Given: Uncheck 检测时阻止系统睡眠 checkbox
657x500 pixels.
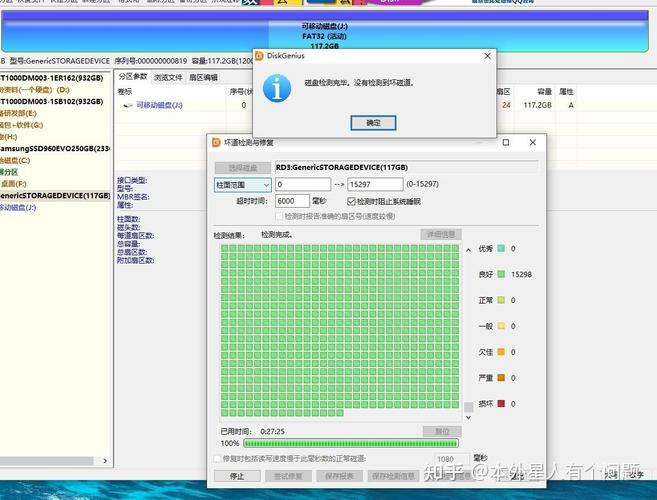Looking at the screenshot, I should pyautogui.click(x=351, y=202).
